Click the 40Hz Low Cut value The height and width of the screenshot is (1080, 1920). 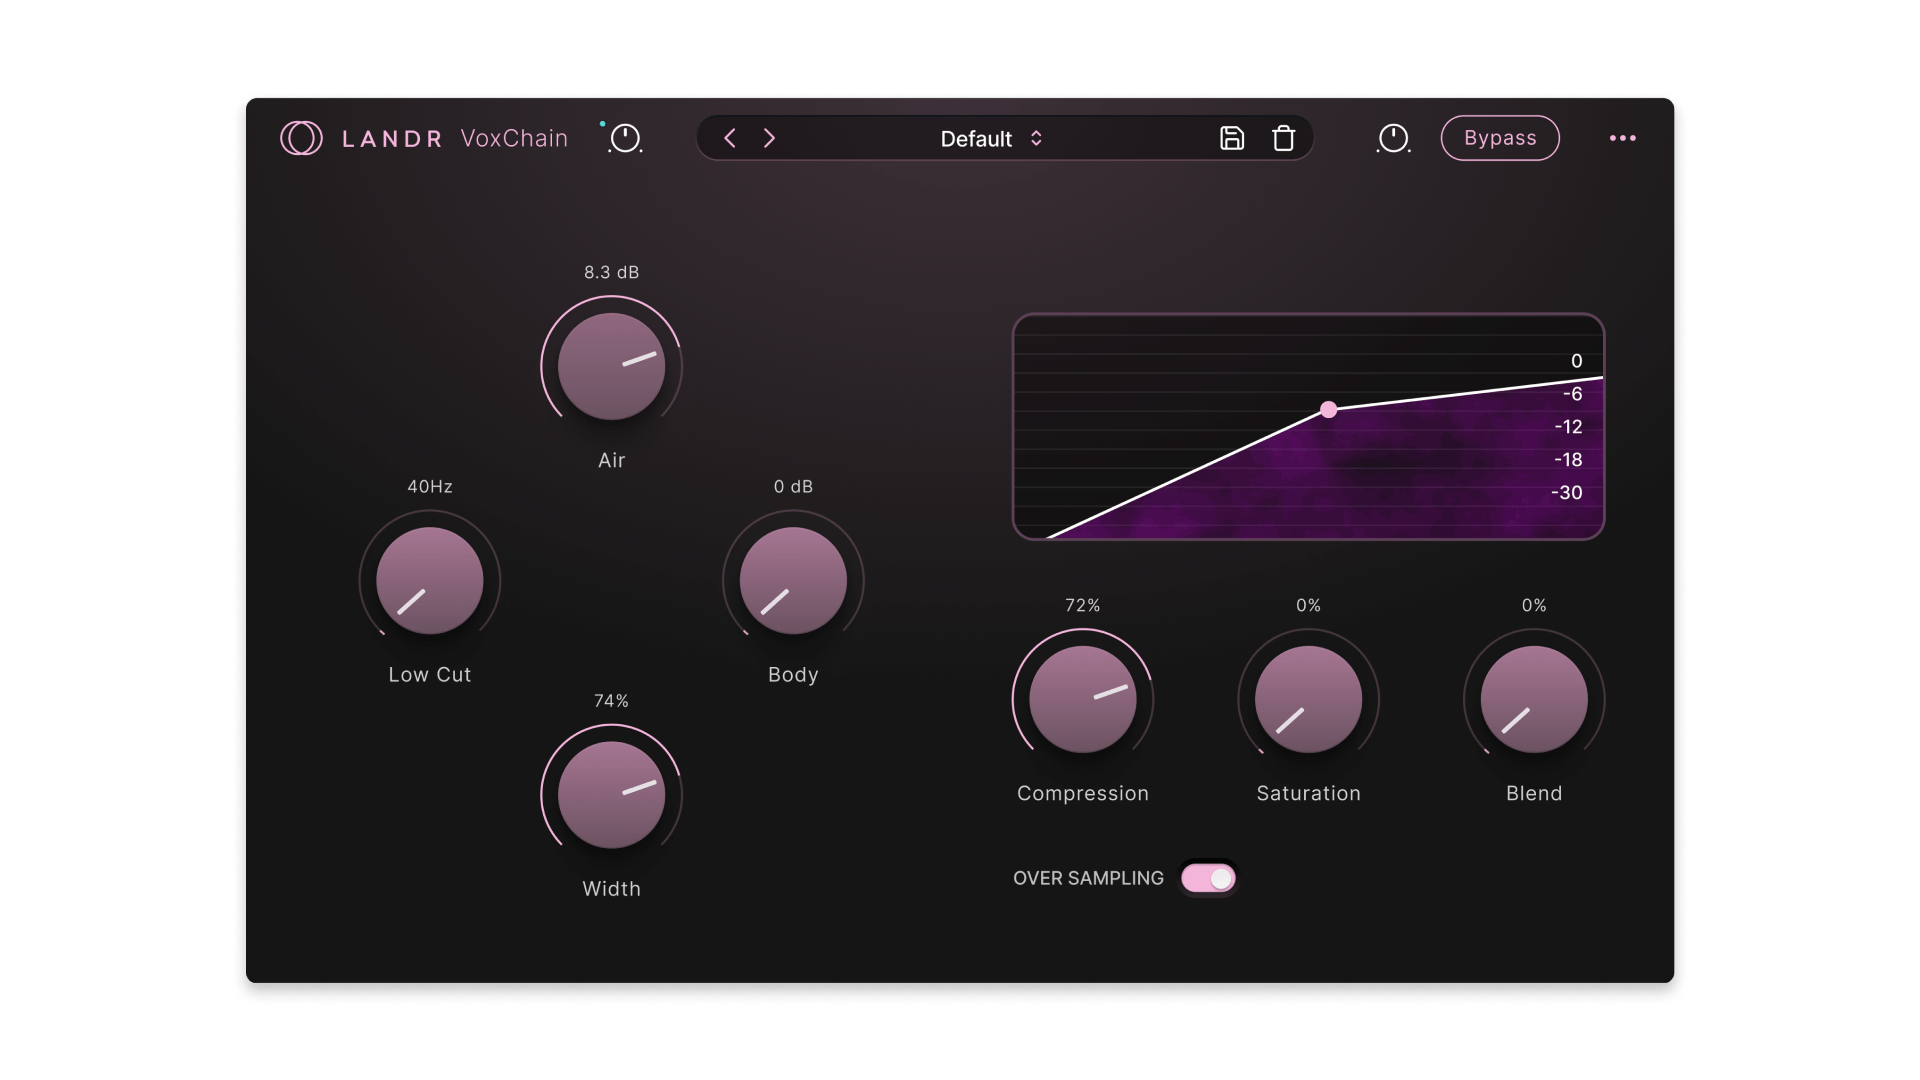coord(430,486)
